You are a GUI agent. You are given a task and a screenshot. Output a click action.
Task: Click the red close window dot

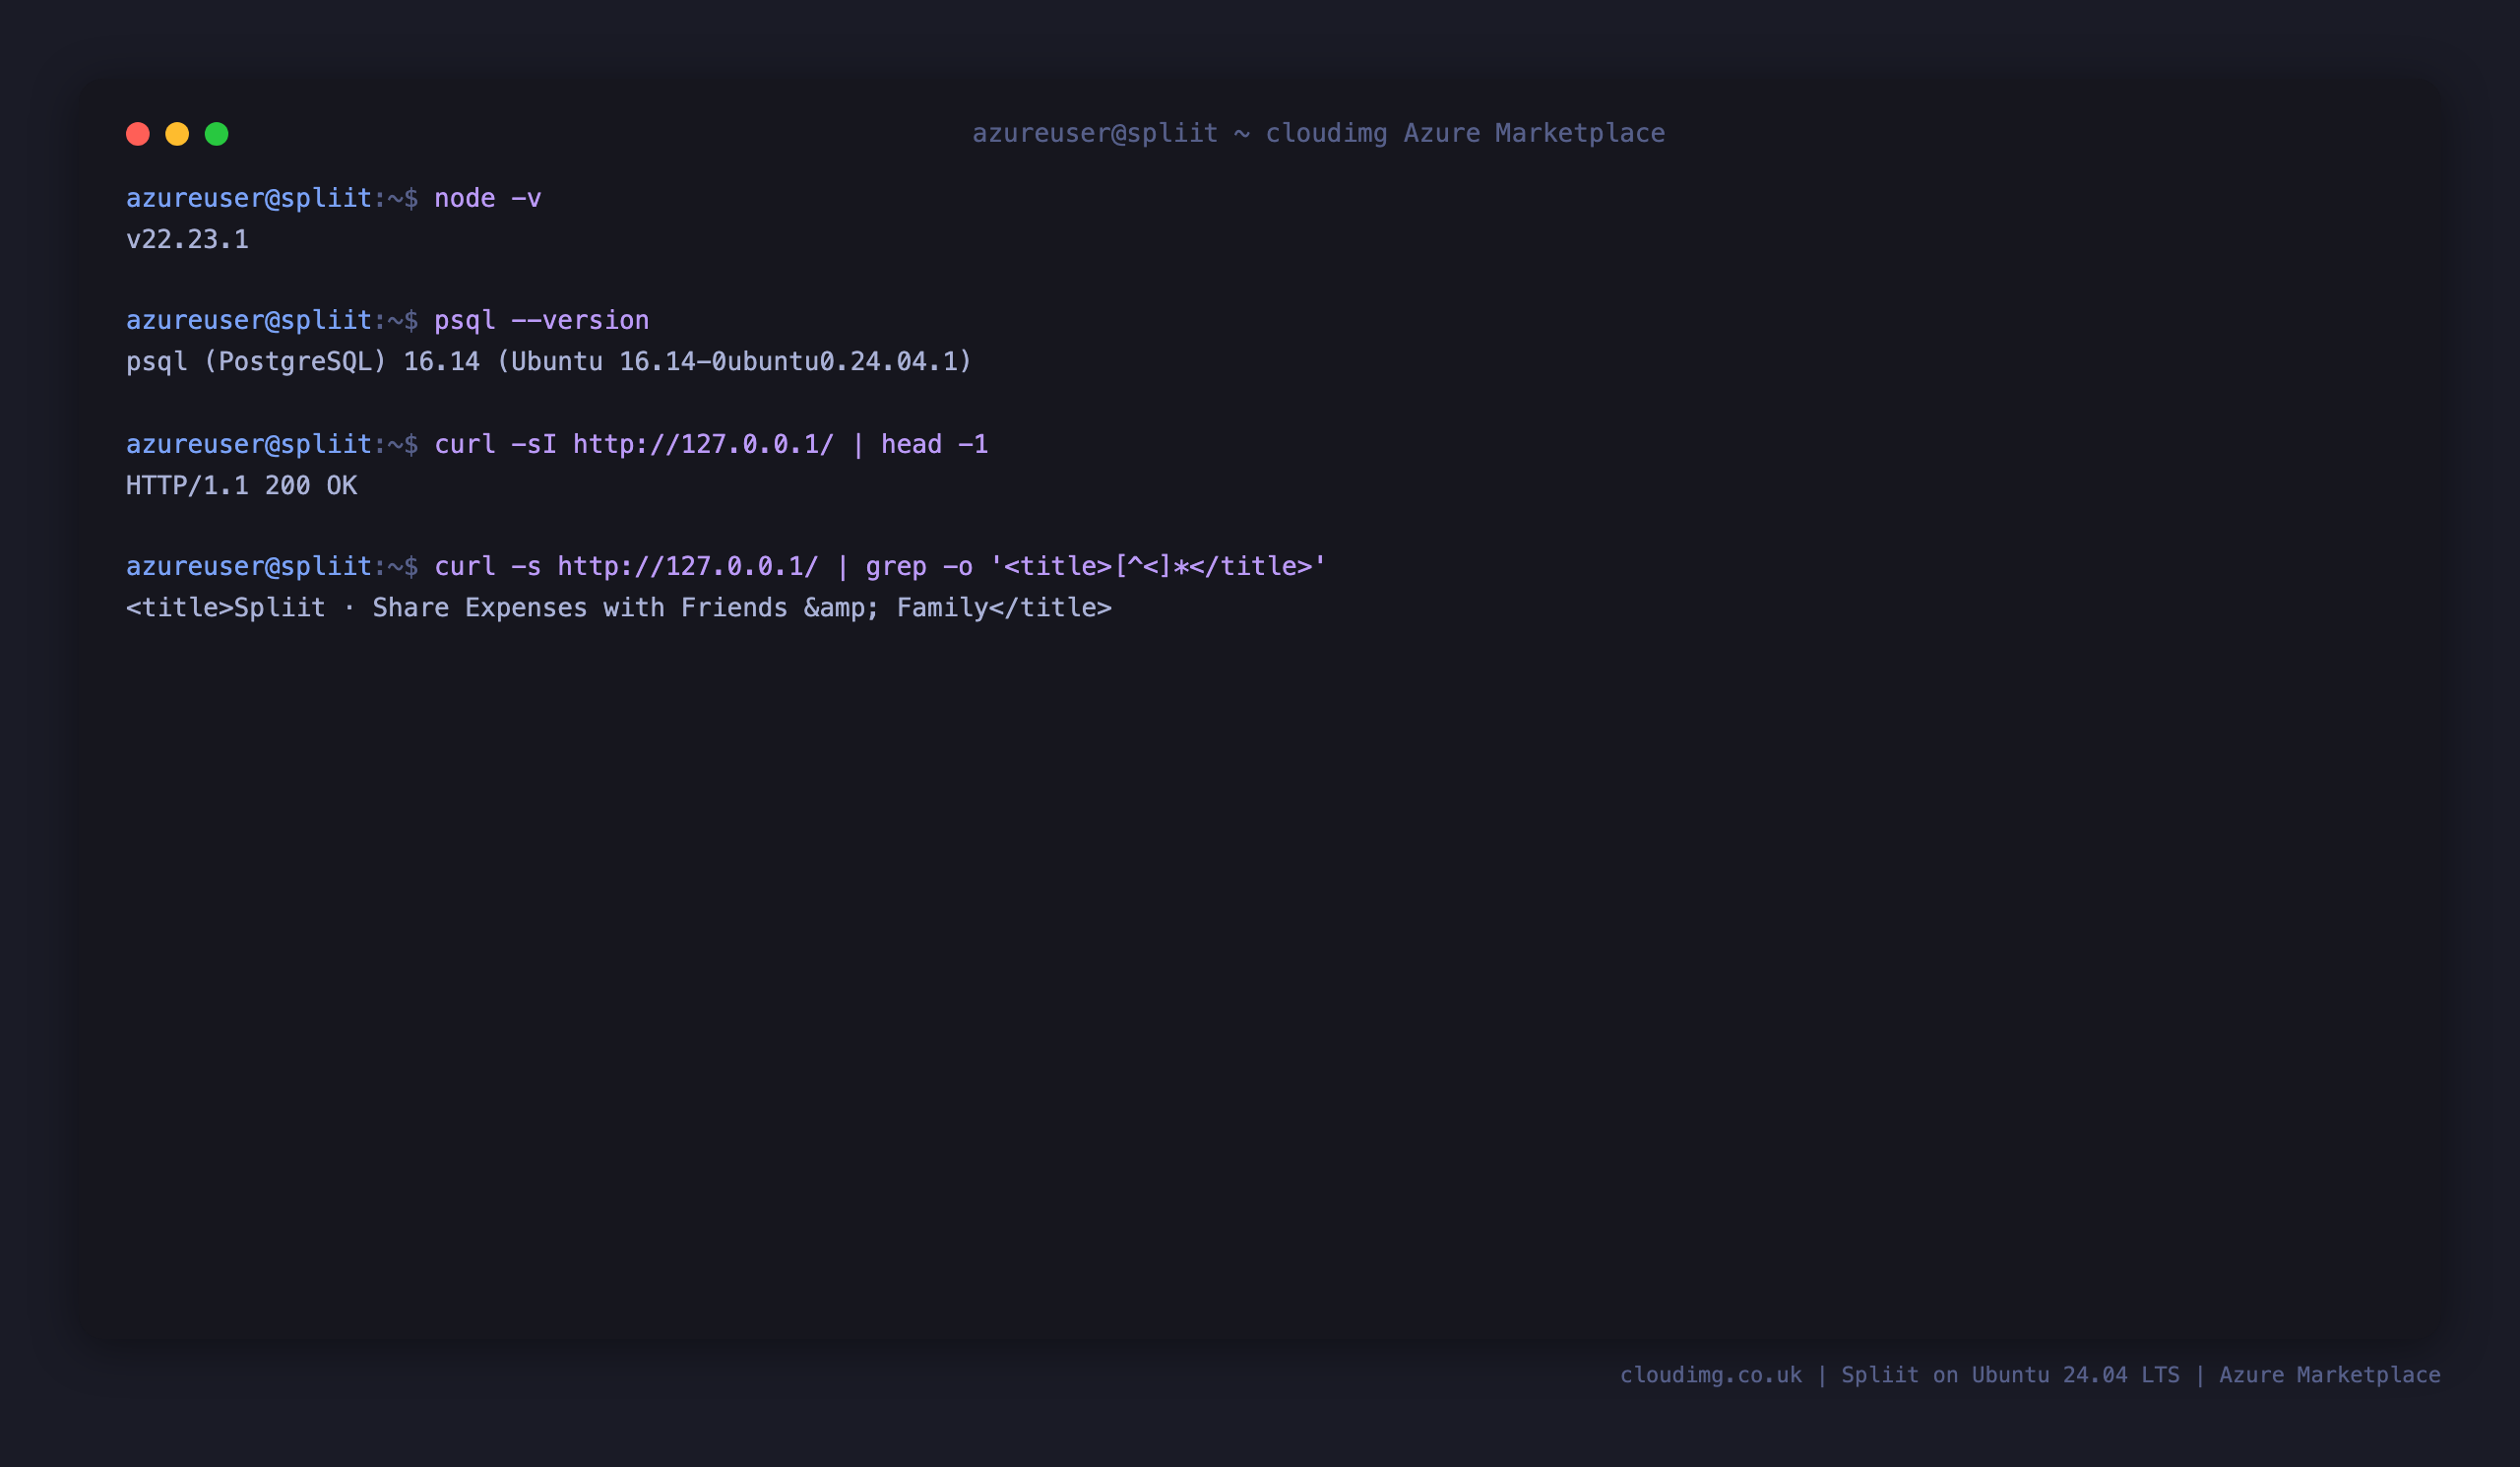tap(138, 134)
